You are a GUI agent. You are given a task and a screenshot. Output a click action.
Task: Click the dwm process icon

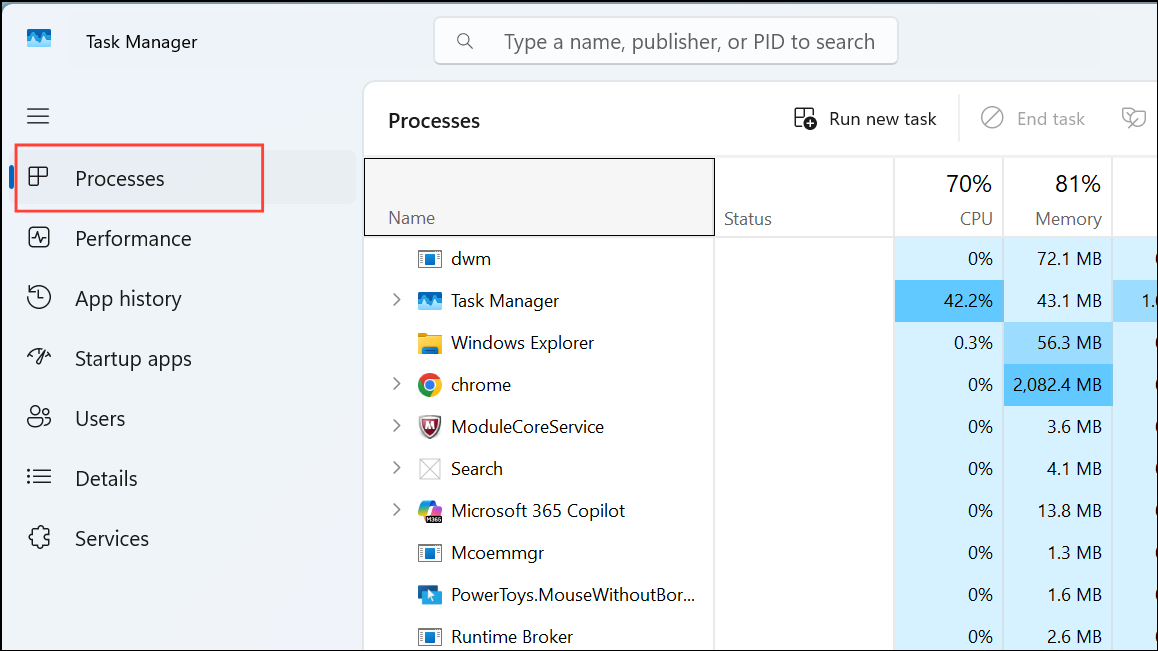point(430,259)
